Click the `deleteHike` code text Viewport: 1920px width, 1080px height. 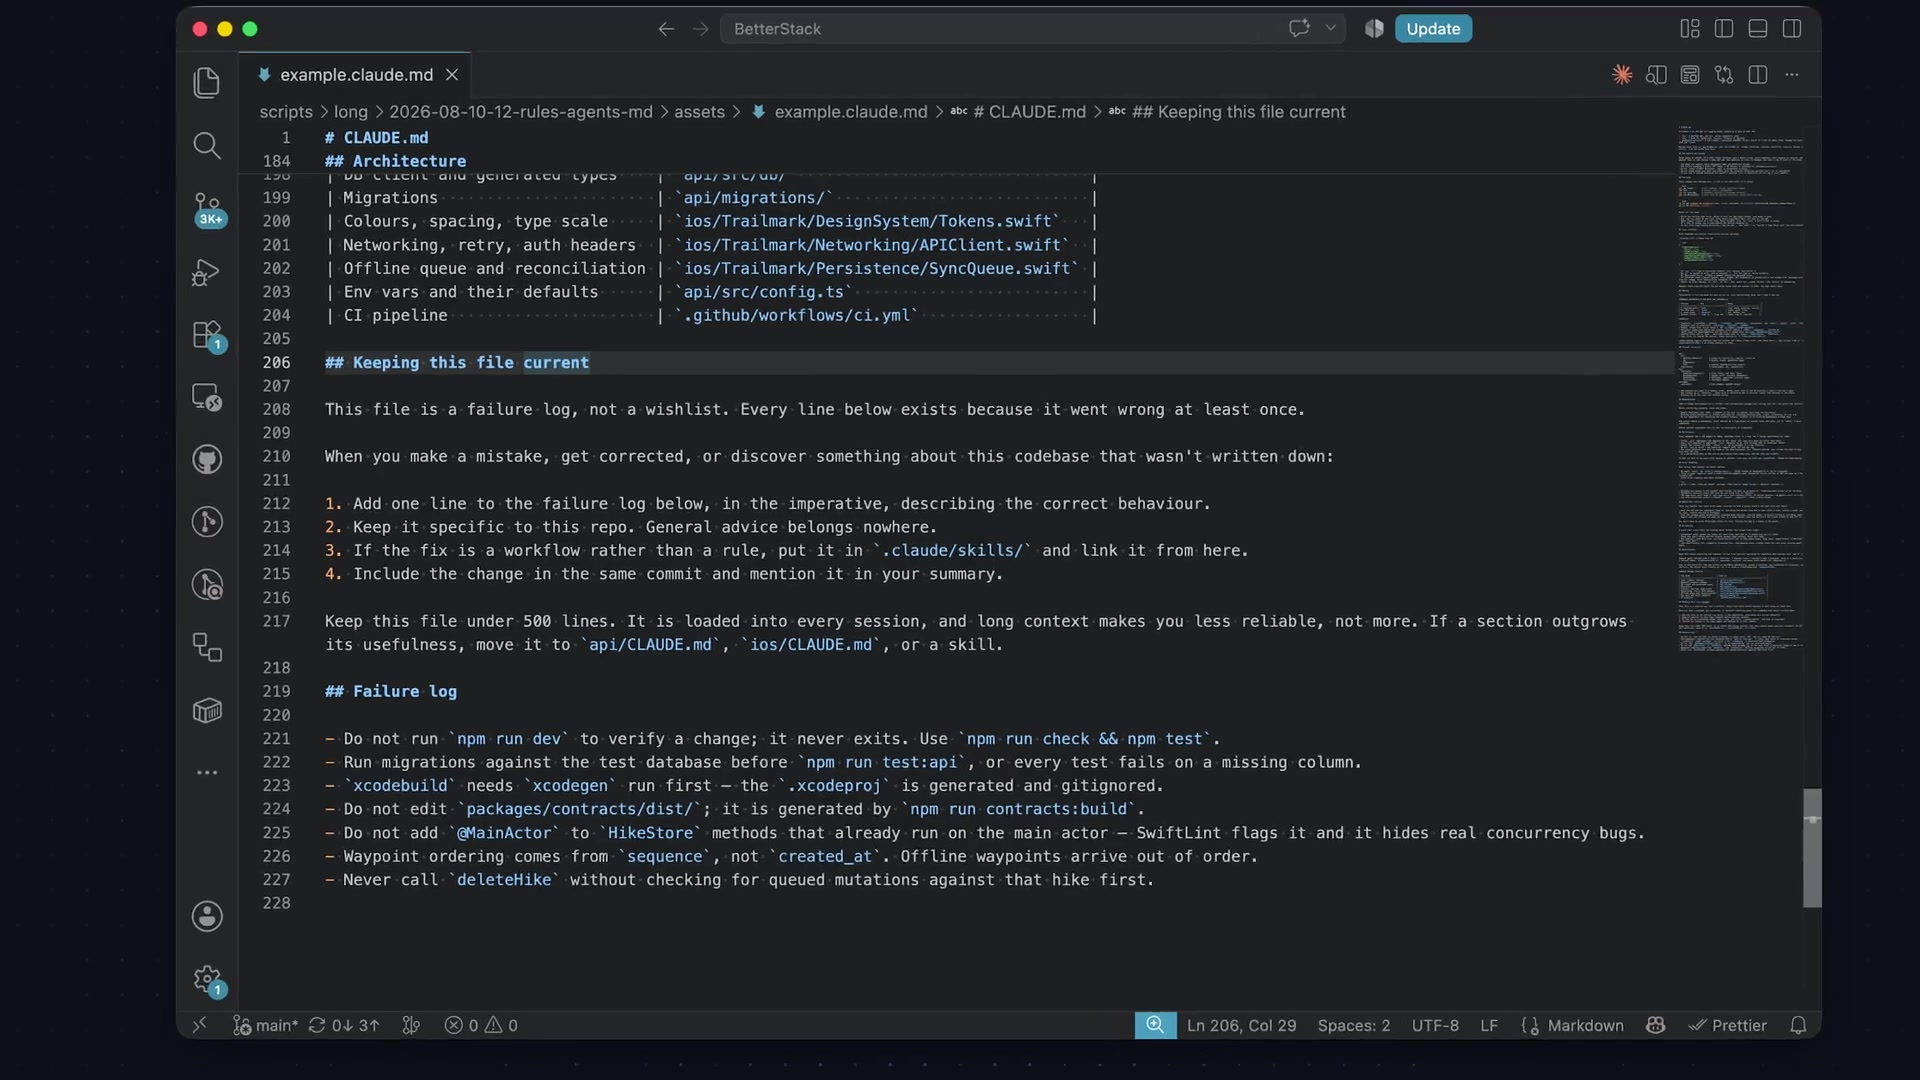504,880
